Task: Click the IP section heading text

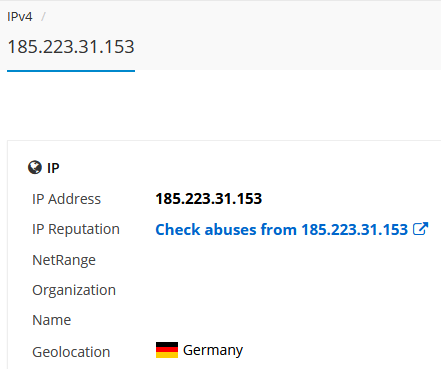Action: (53, 168)
